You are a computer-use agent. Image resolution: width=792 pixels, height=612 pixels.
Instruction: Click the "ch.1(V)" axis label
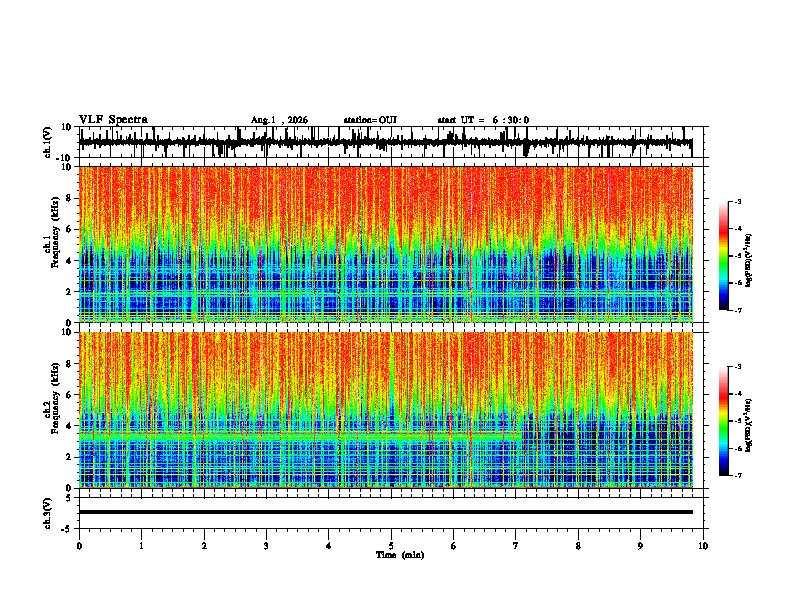pos(48,142)
